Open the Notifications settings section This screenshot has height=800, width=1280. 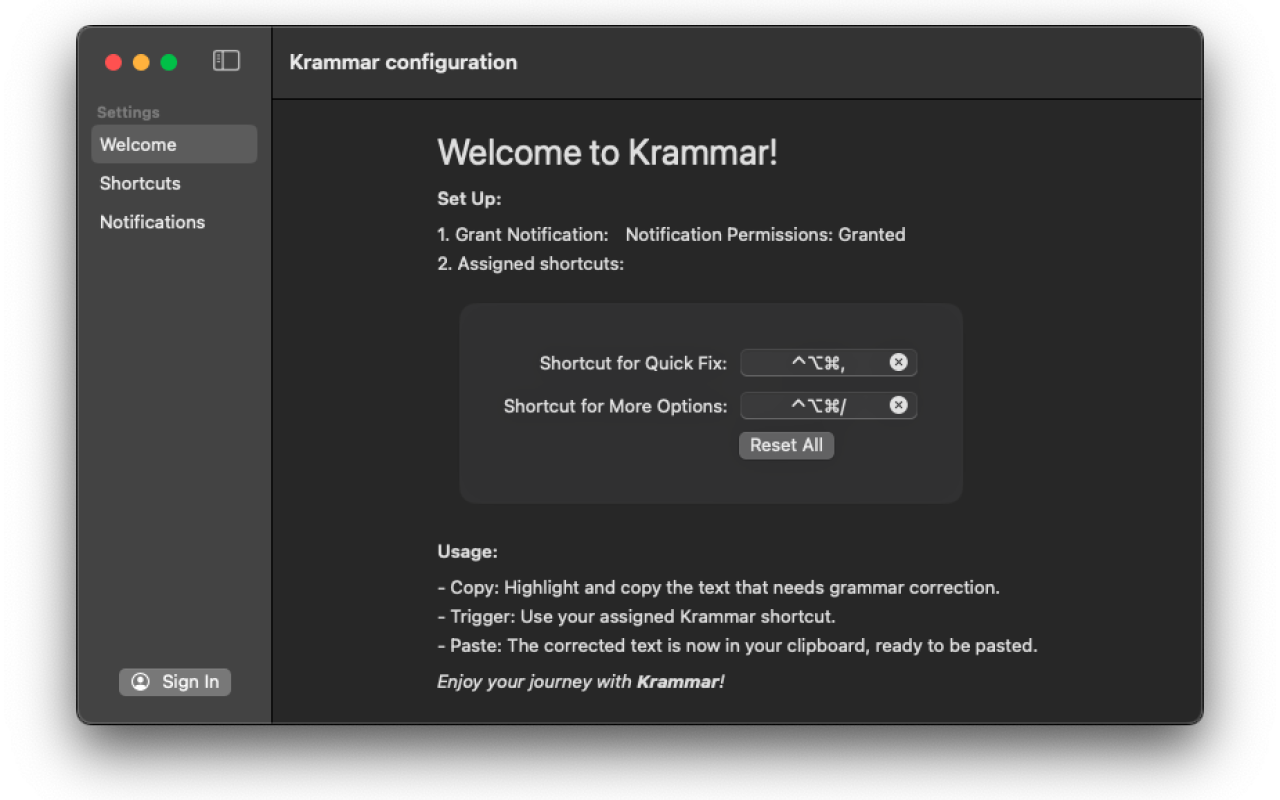pos(174,222)
